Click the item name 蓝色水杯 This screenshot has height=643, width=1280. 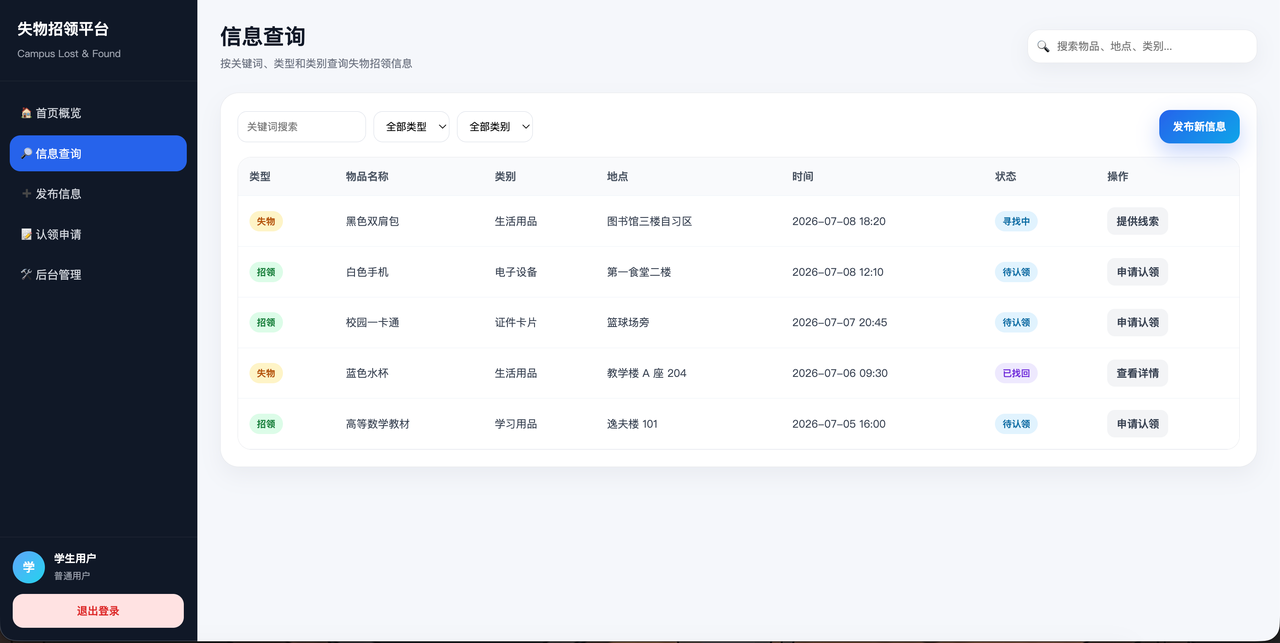pos(367,373)
